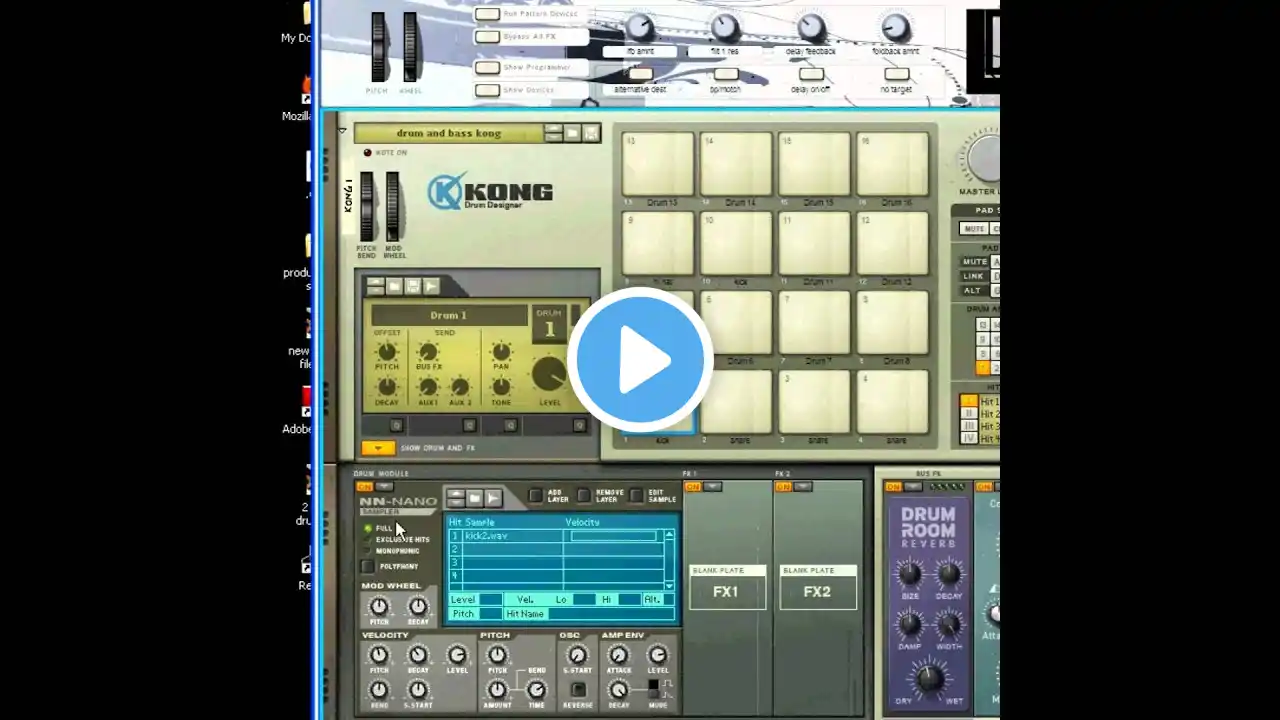Enable the Polyphony button in NN-Nano

pyautogui.click(x=368, y=567)
